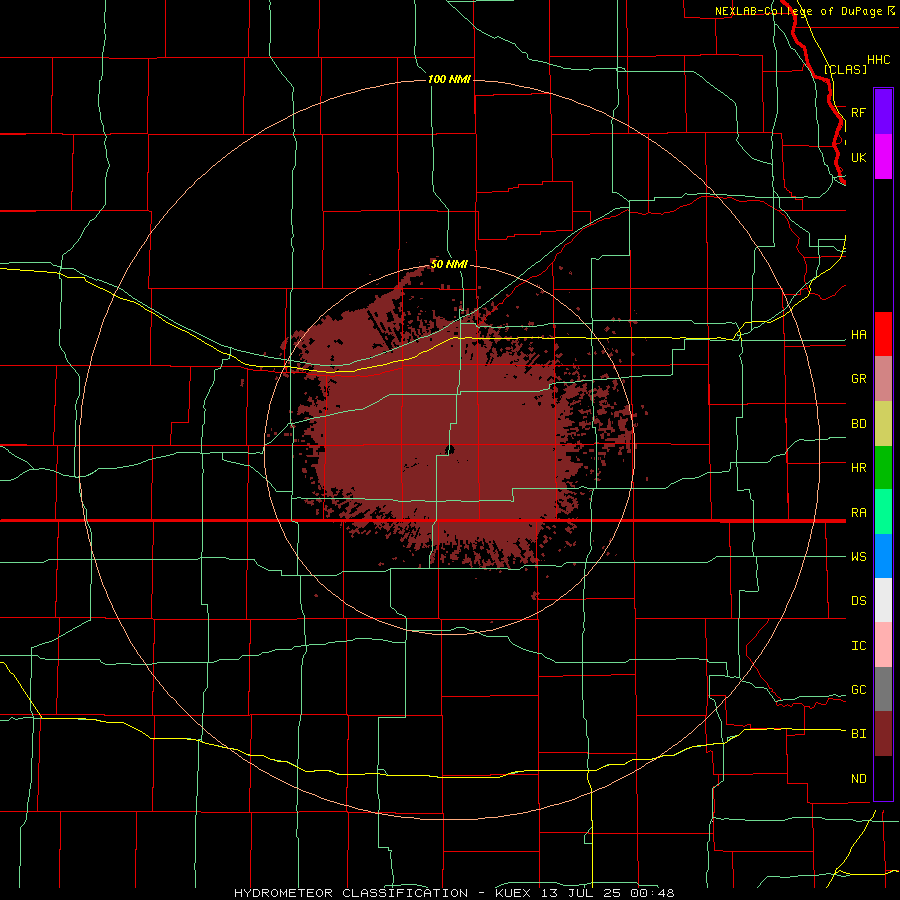Viewport: 900px width, 900px height.
Task: Click the GR pinkish-brown legend swatch
Action: [883, 379]
